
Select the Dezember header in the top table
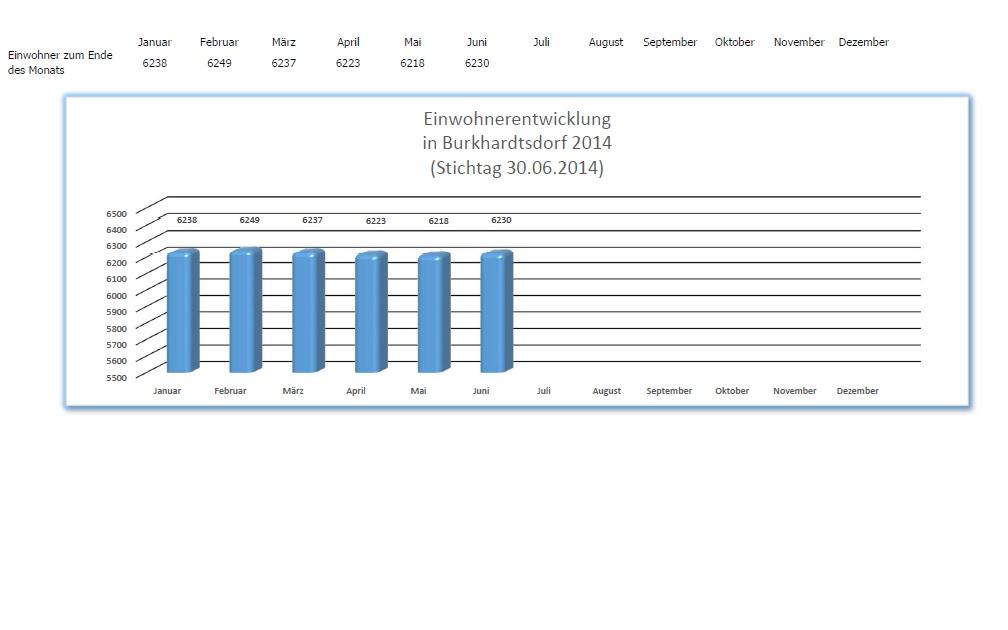click(x=863, y=42)
